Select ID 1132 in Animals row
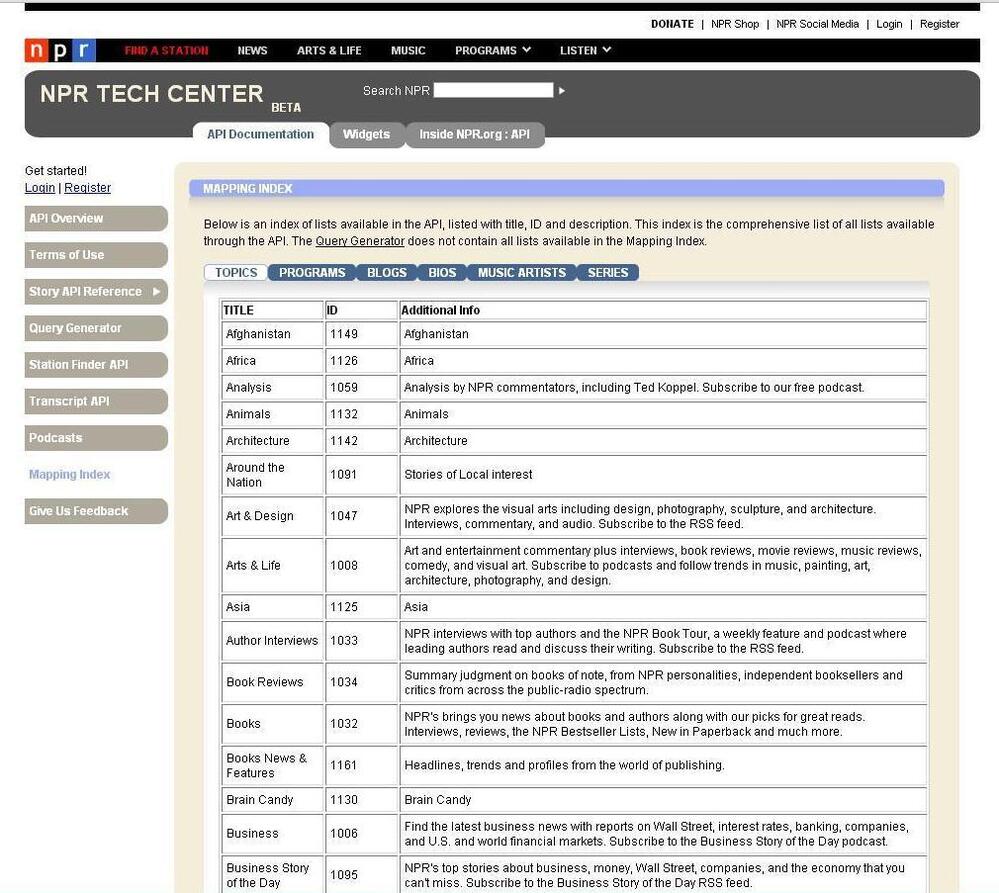The image size is (999, 893). pos(361,414)
